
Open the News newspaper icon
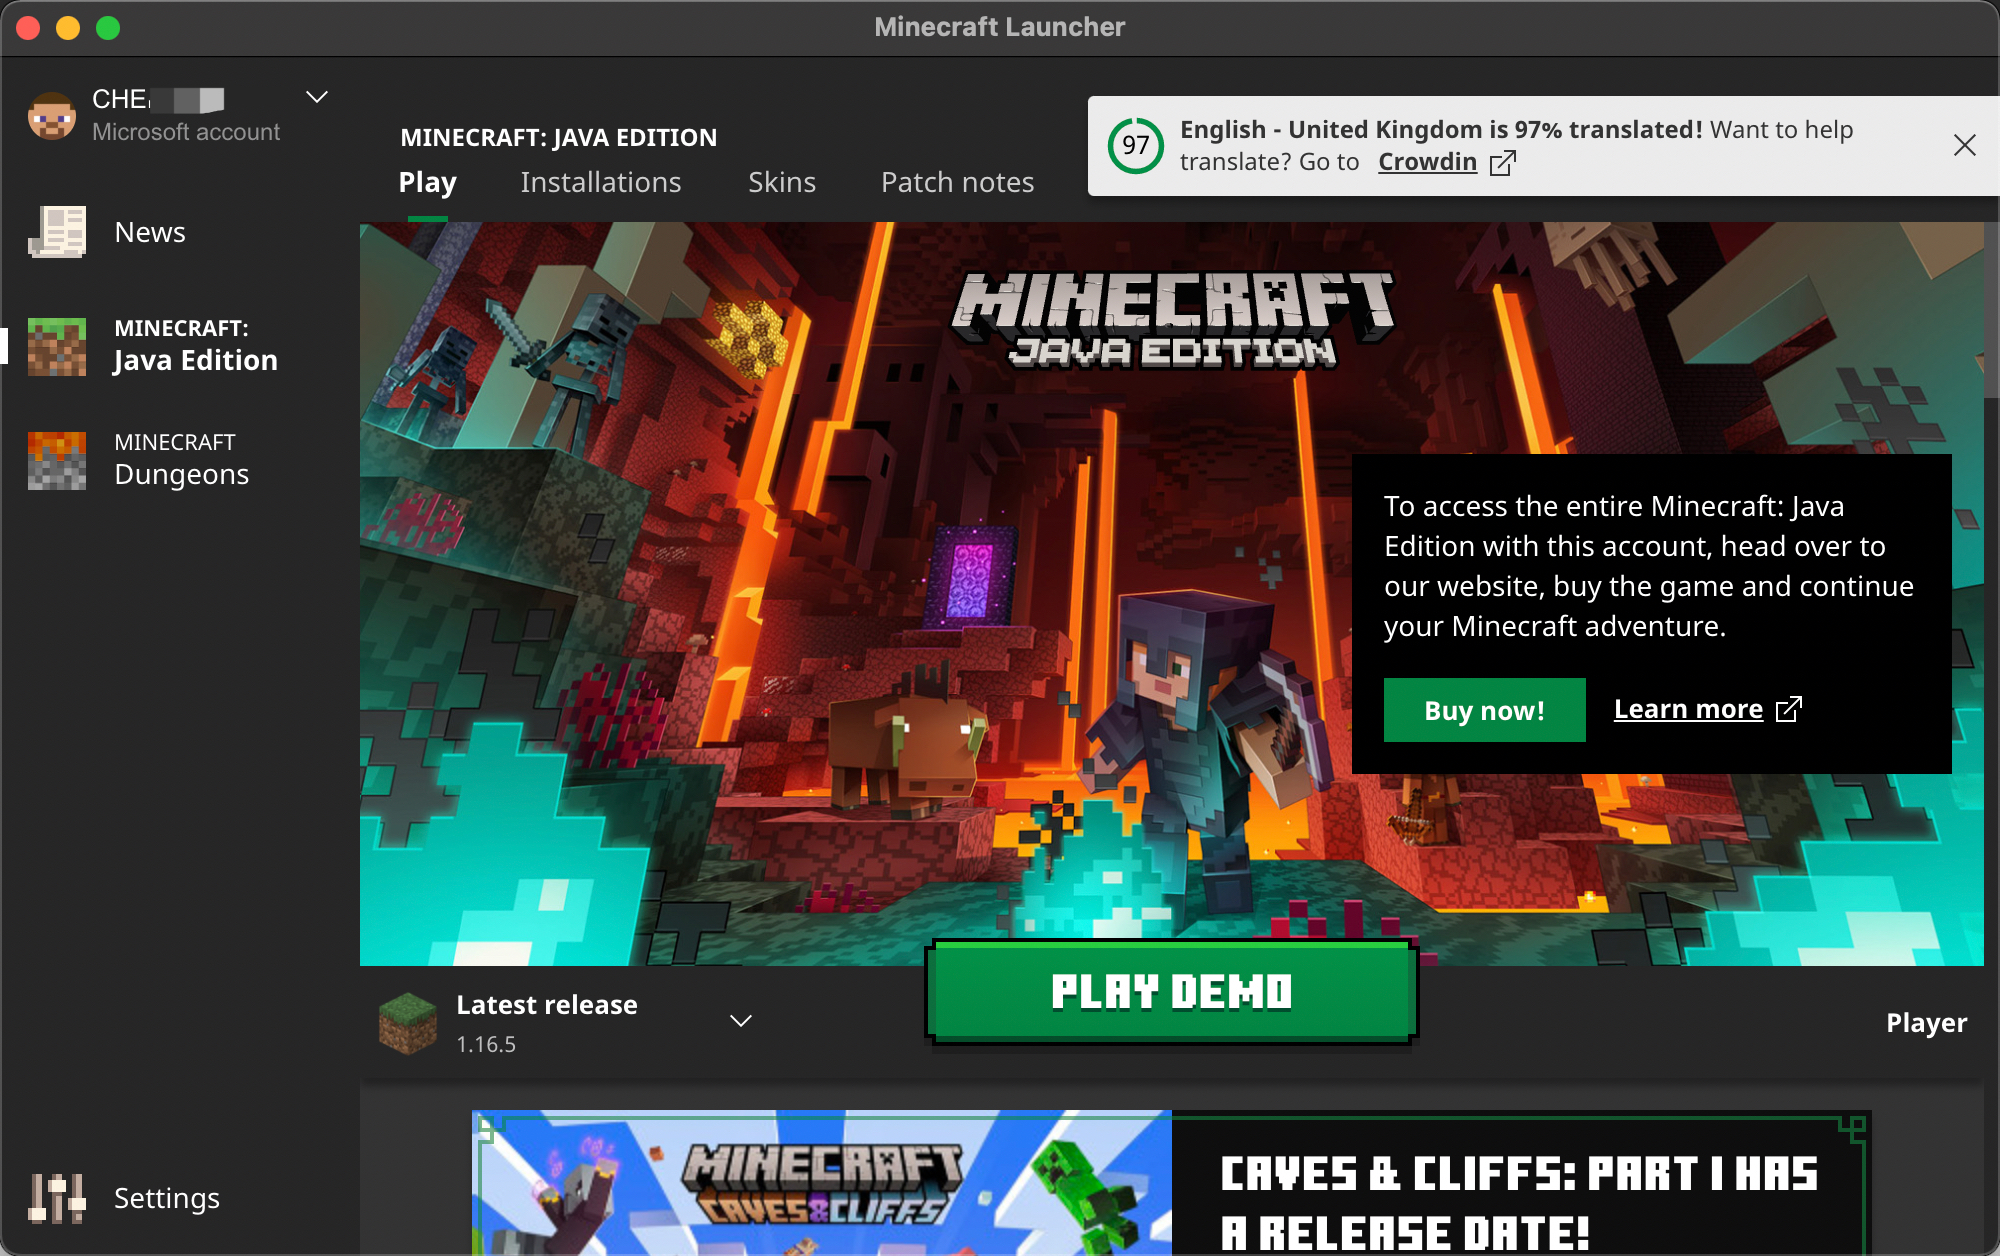[57, 232]
